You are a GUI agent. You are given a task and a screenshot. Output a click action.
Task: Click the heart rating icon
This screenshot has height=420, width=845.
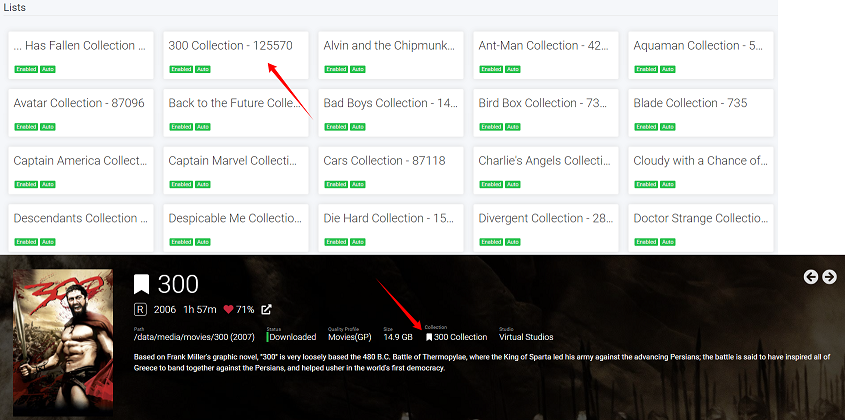[x=227, y=310]
